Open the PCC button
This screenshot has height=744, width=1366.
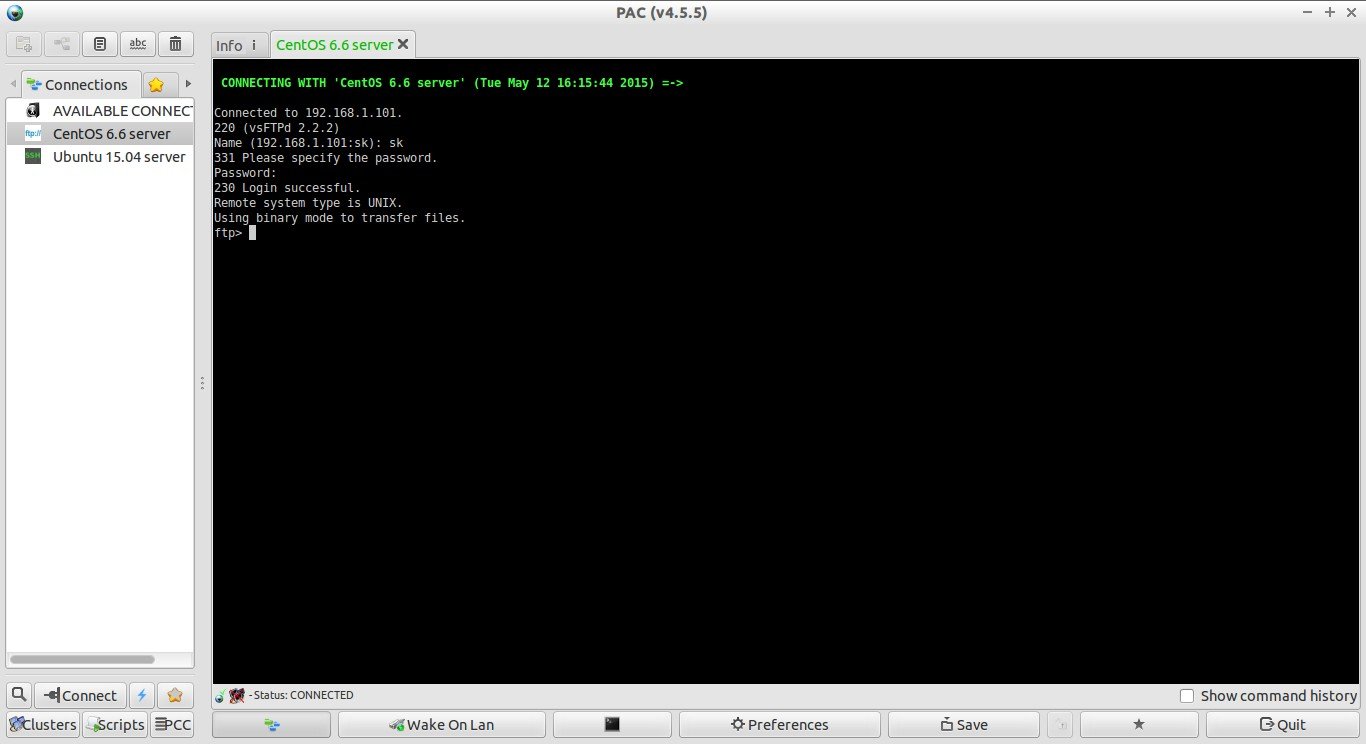pyautogui.click(x=172, y=725)
